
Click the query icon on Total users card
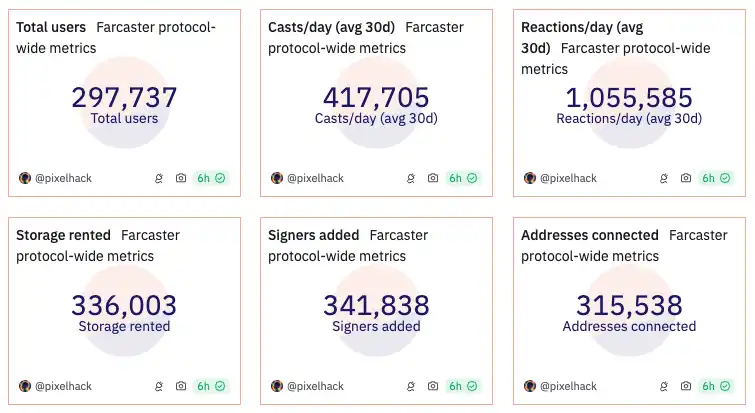pyautogui.click(x=158, y=178)
